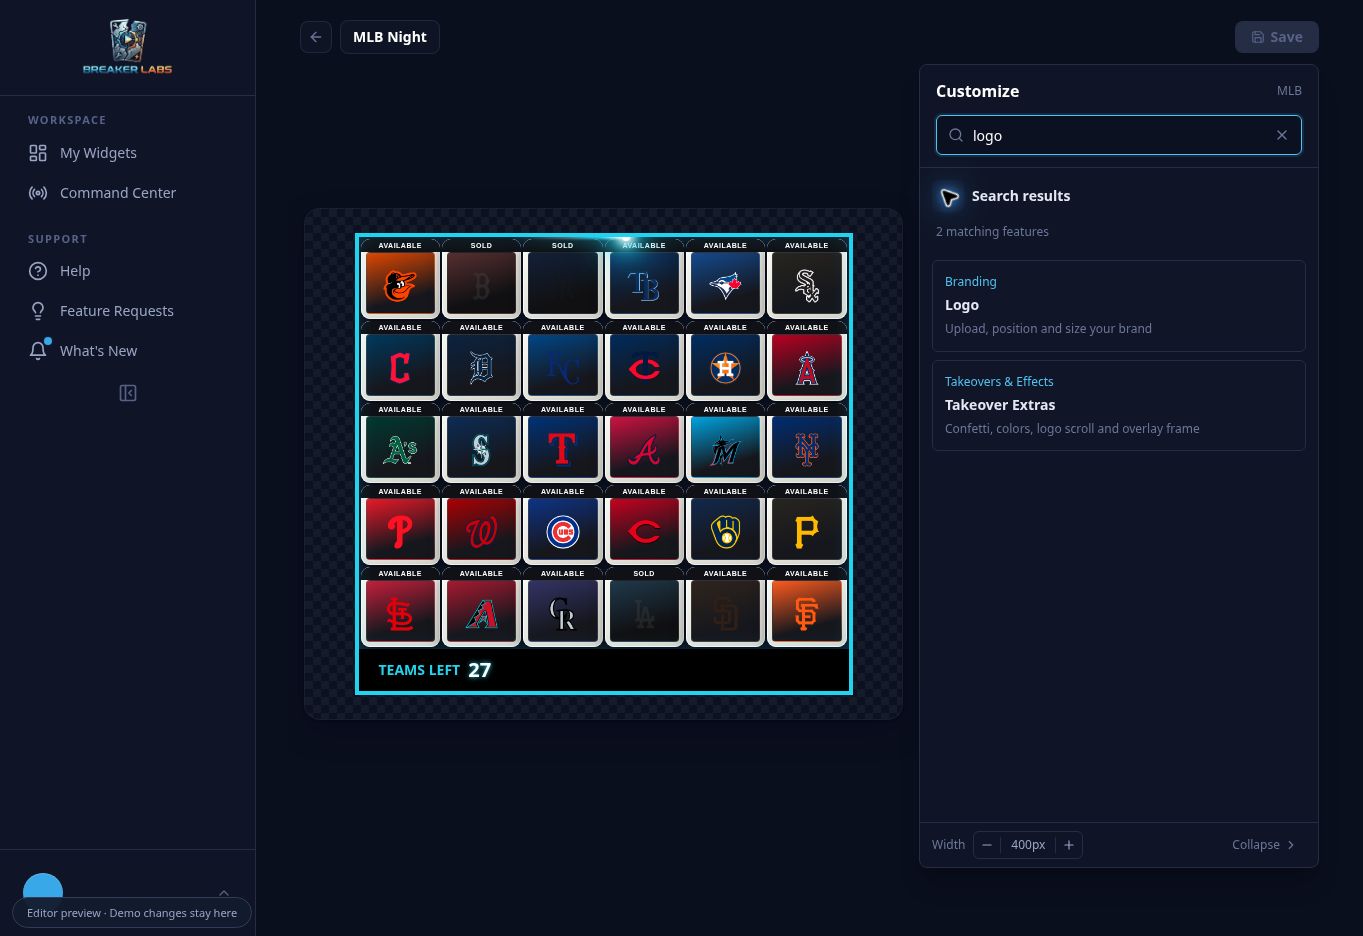Collapse the Customize panel
This screenshot has width=1363, height=936.
pos(1264,845)
